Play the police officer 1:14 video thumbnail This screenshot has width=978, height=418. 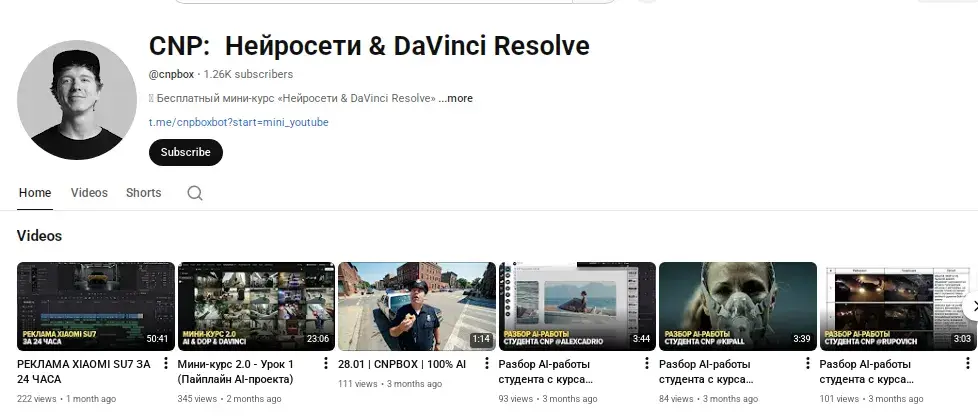pyautogui.click(x=417, y=306)
